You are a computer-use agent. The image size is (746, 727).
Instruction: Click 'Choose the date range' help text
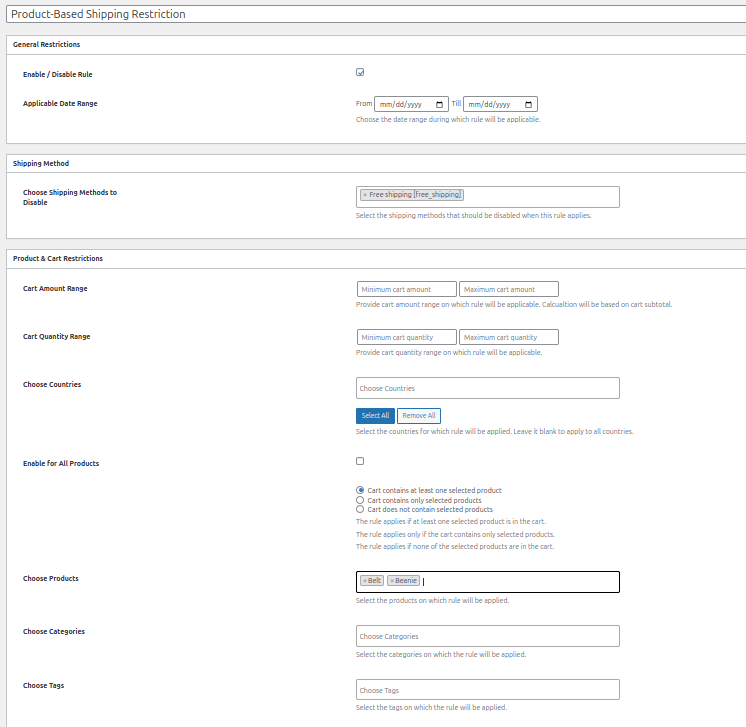448,119
